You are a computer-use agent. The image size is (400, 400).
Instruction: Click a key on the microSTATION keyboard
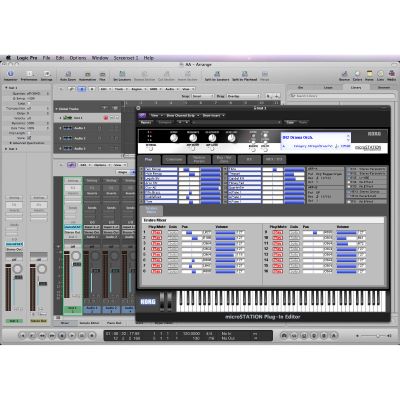point(281,301)
